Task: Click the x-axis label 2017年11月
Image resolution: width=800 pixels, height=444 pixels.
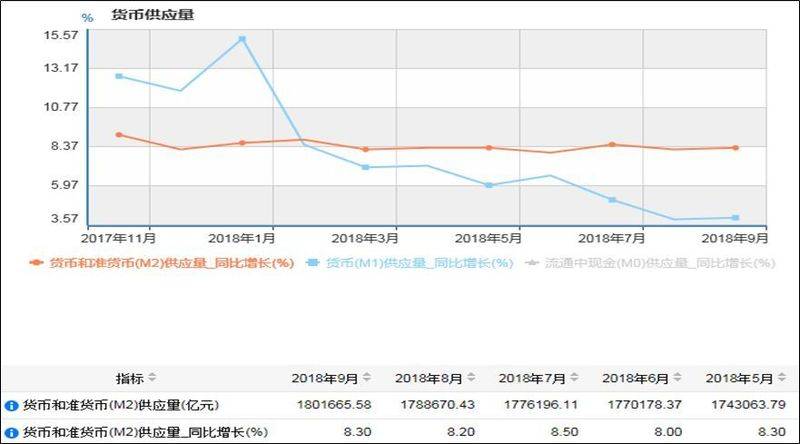Action: [118, 238]
